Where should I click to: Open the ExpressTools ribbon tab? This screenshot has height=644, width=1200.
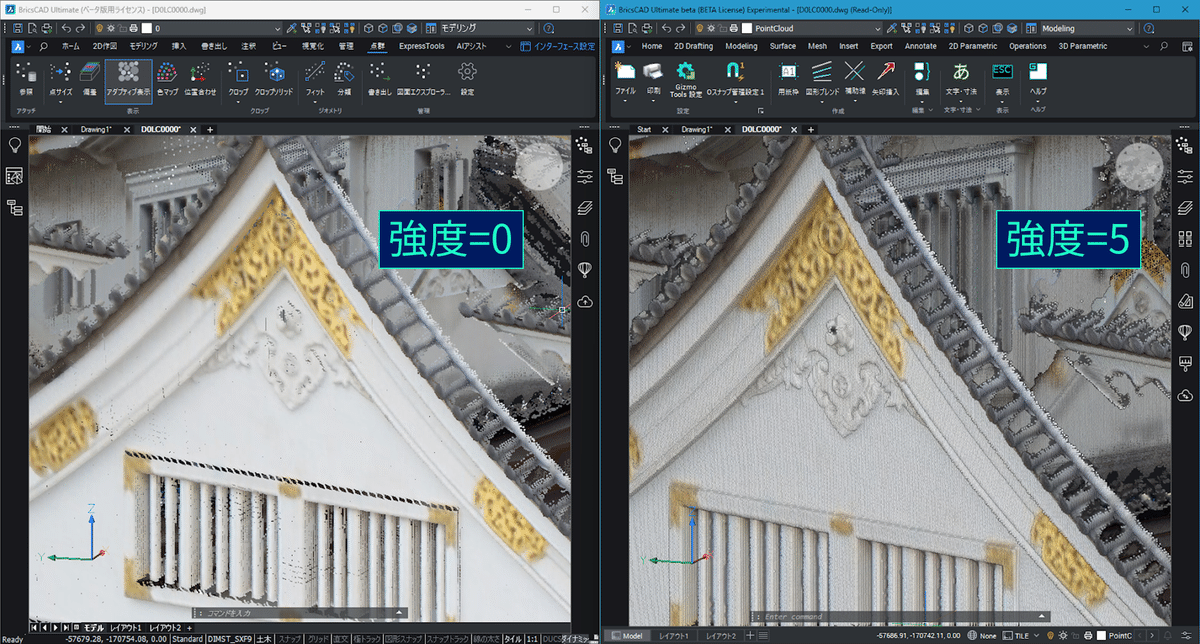coord(421,46)
